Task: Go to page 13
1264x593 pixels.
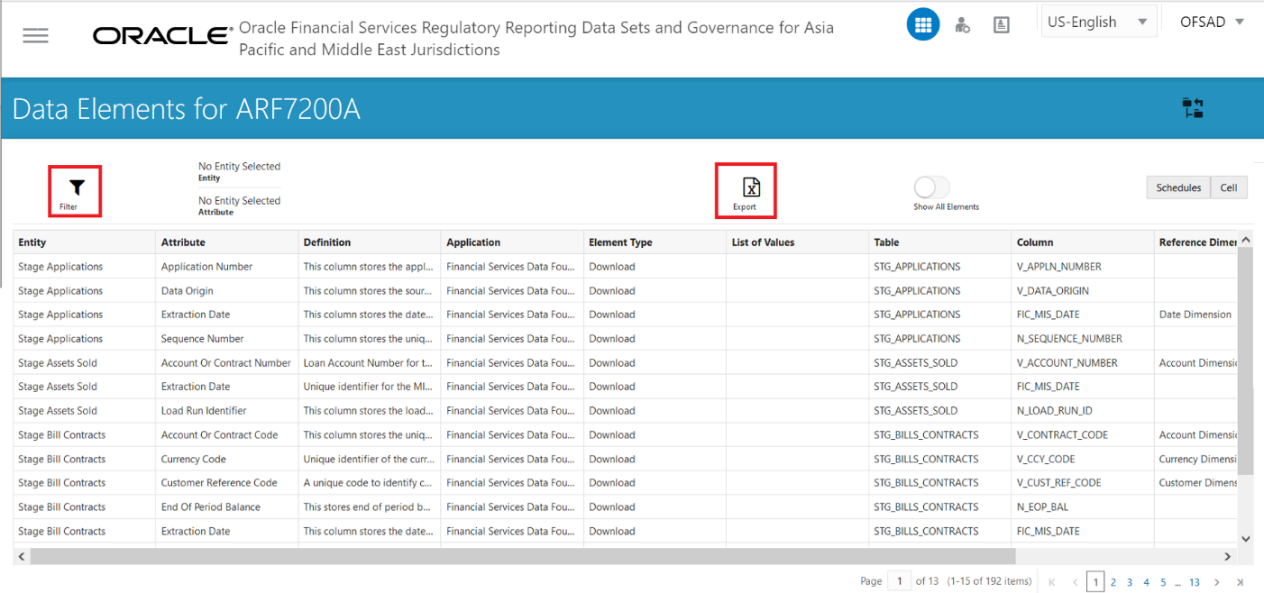Action: [x=1194, y=582]
